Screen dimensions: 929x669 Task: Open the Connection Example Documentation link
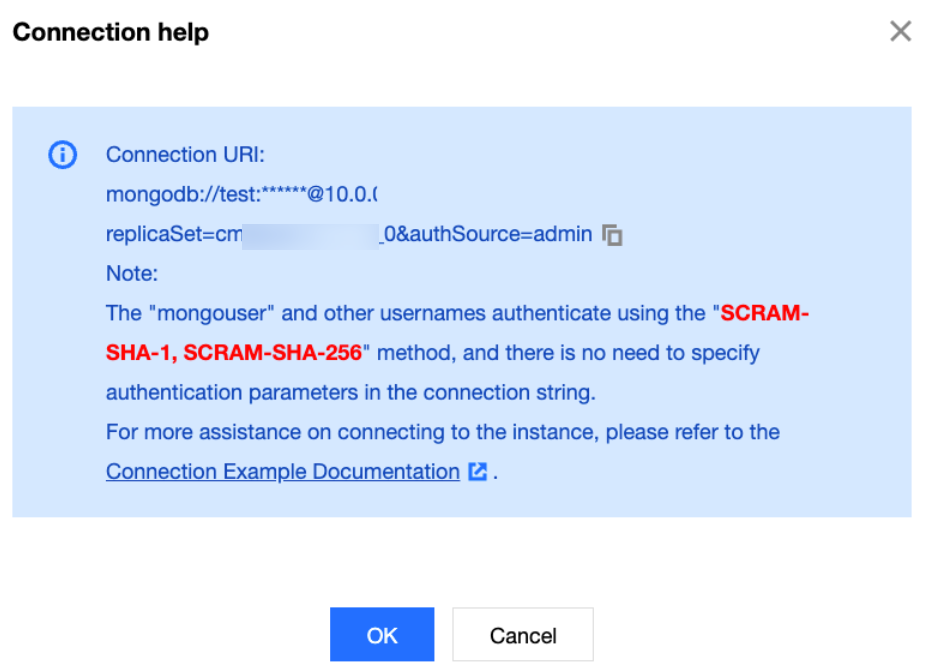(x=282, y=472)
